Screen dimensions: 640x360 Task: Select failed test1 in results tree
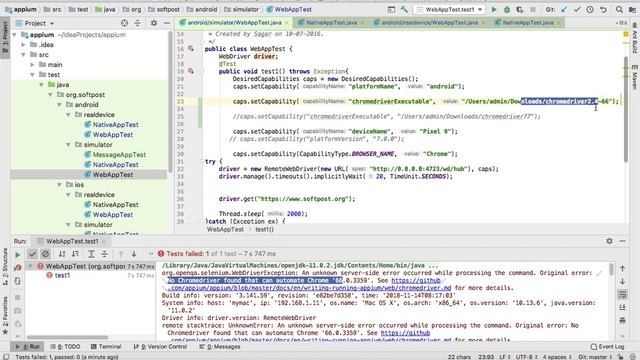point(62,276)
